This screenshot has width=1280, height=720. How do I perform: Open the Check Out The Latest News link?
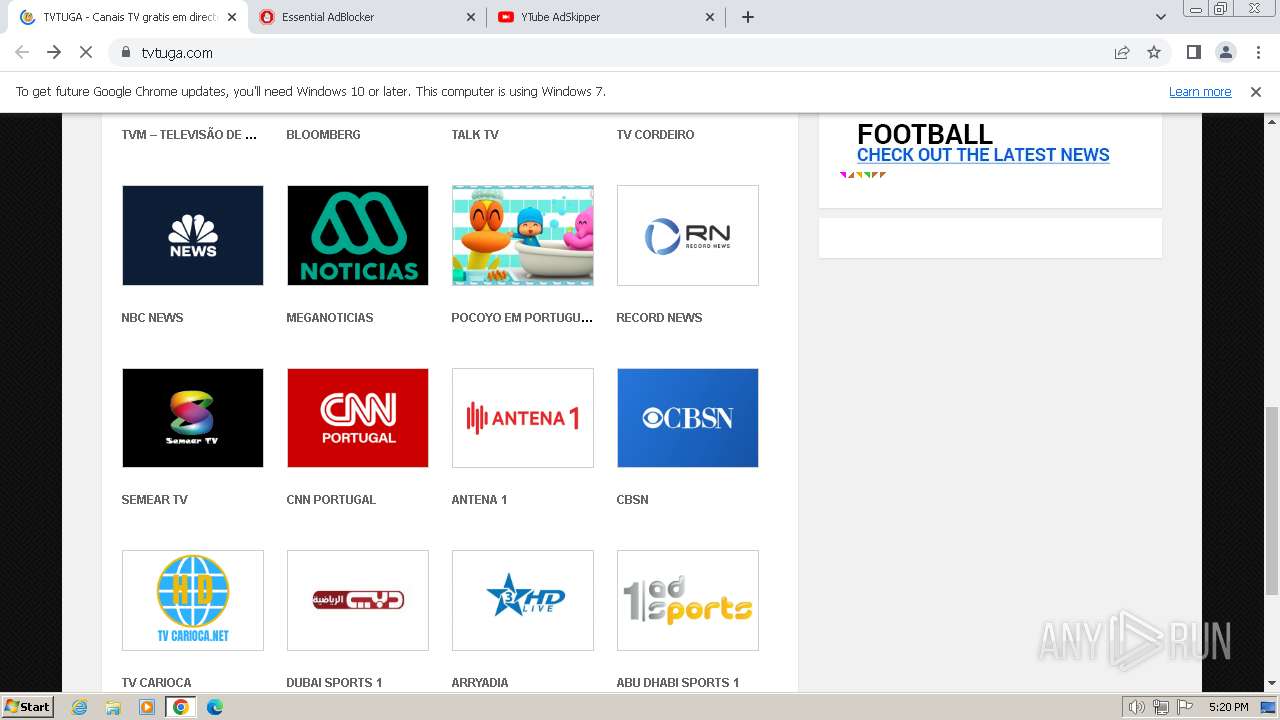[x=983, y=155]
